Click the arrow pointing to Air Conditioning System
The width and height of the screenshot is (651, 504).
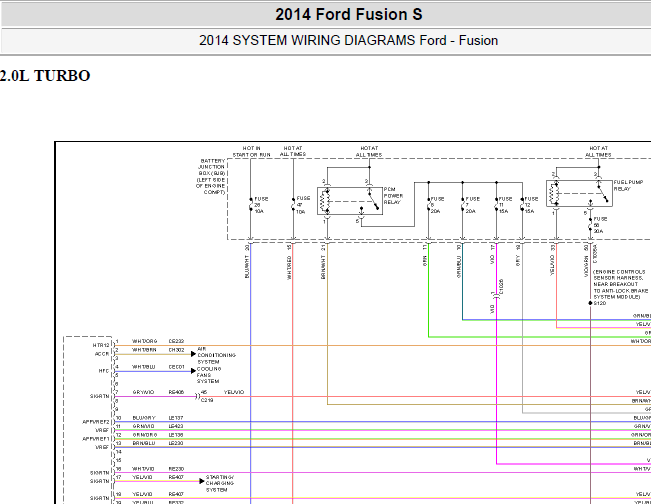(x=193, y=354)
